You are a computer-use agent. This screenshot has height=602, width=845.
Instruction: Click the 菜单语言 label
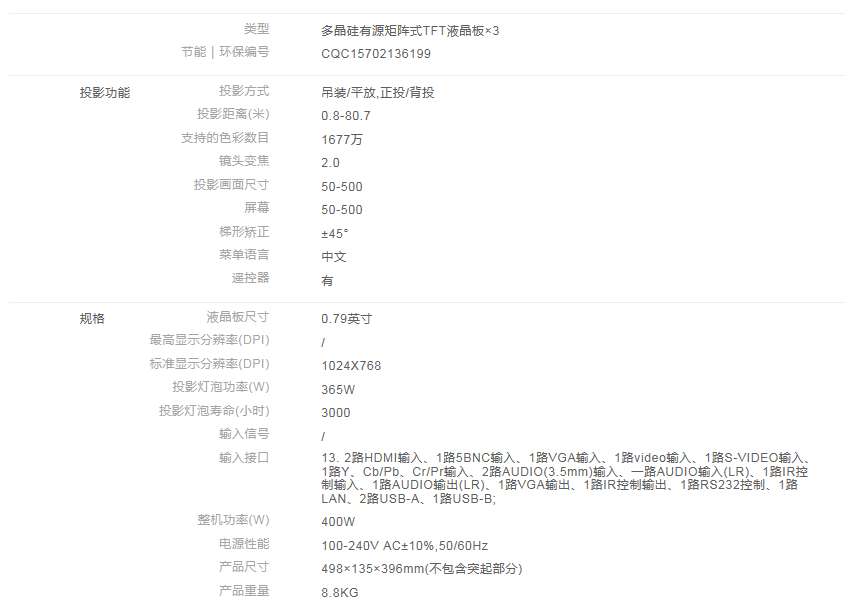(x=244, y=255)
